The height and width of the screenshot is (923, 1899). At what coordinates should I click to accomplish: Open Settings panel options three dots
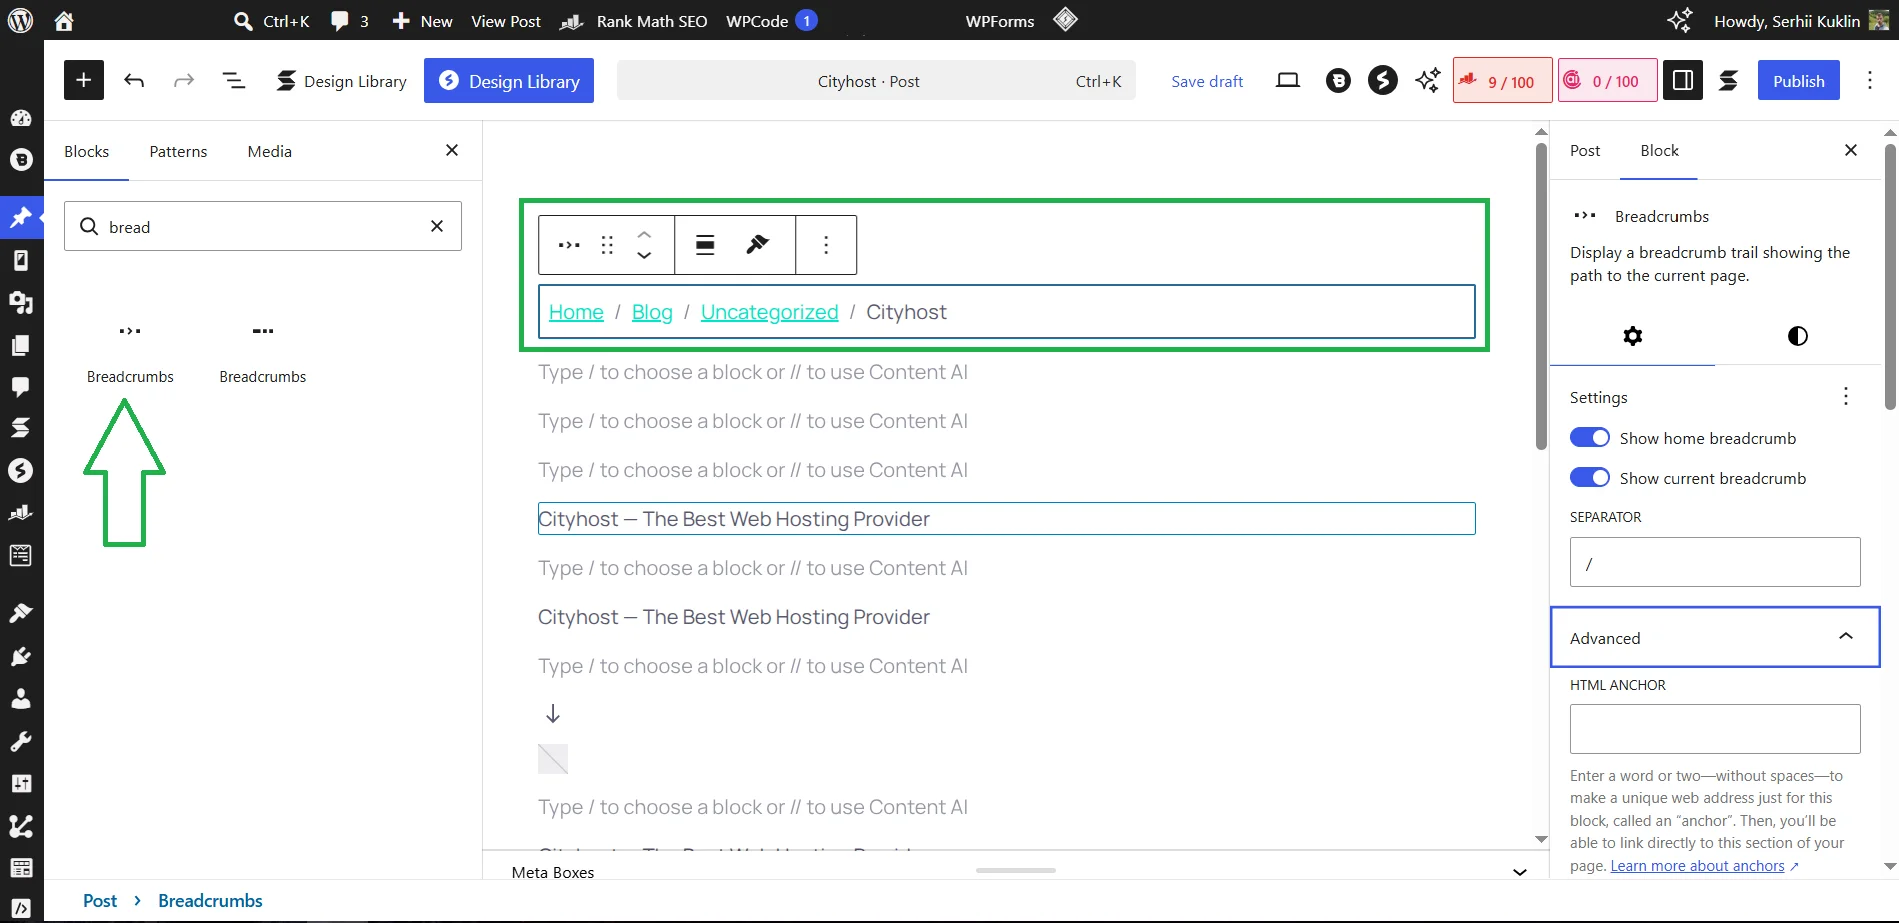point(1846,396)
